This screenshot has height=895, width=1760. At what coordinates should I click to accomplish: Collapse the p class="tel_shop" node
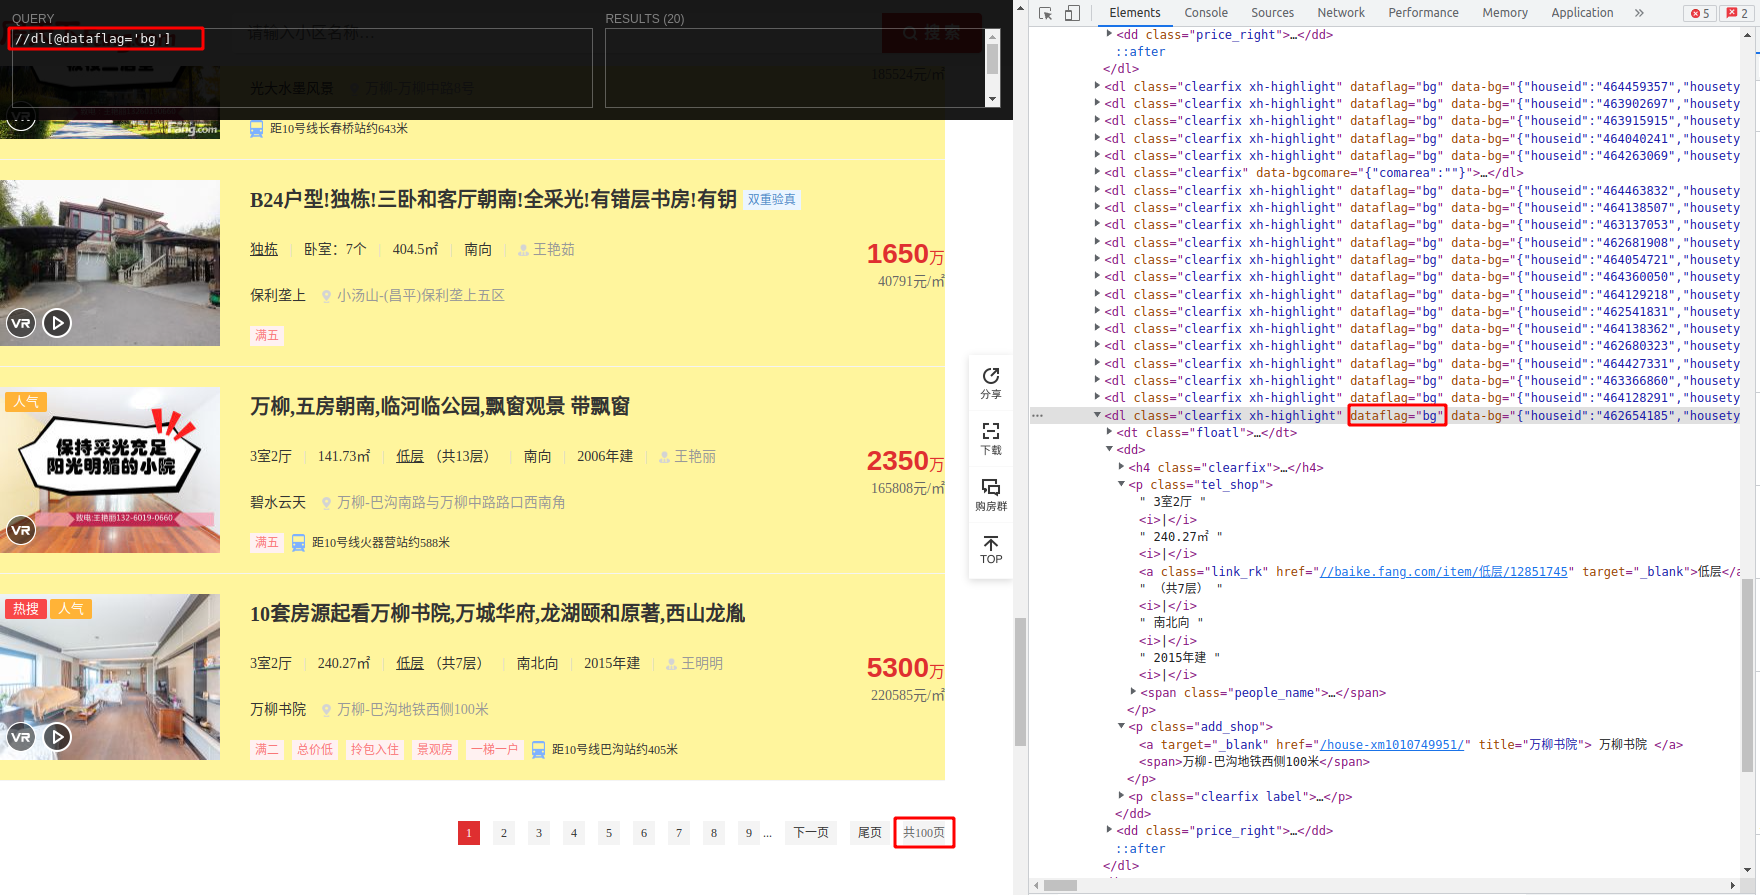pyautogui.click(x=1121, y=484)
